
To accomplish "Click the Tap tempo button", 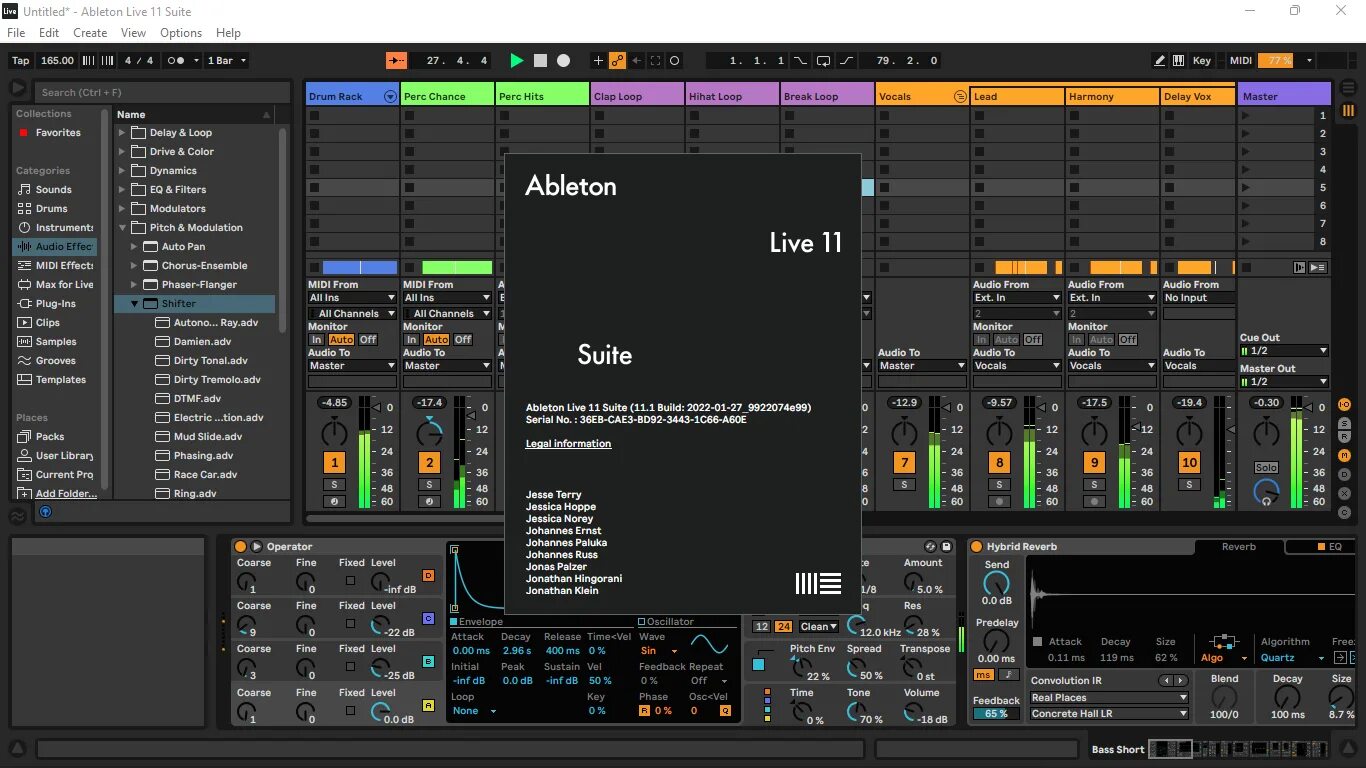I will pos(20,61).
